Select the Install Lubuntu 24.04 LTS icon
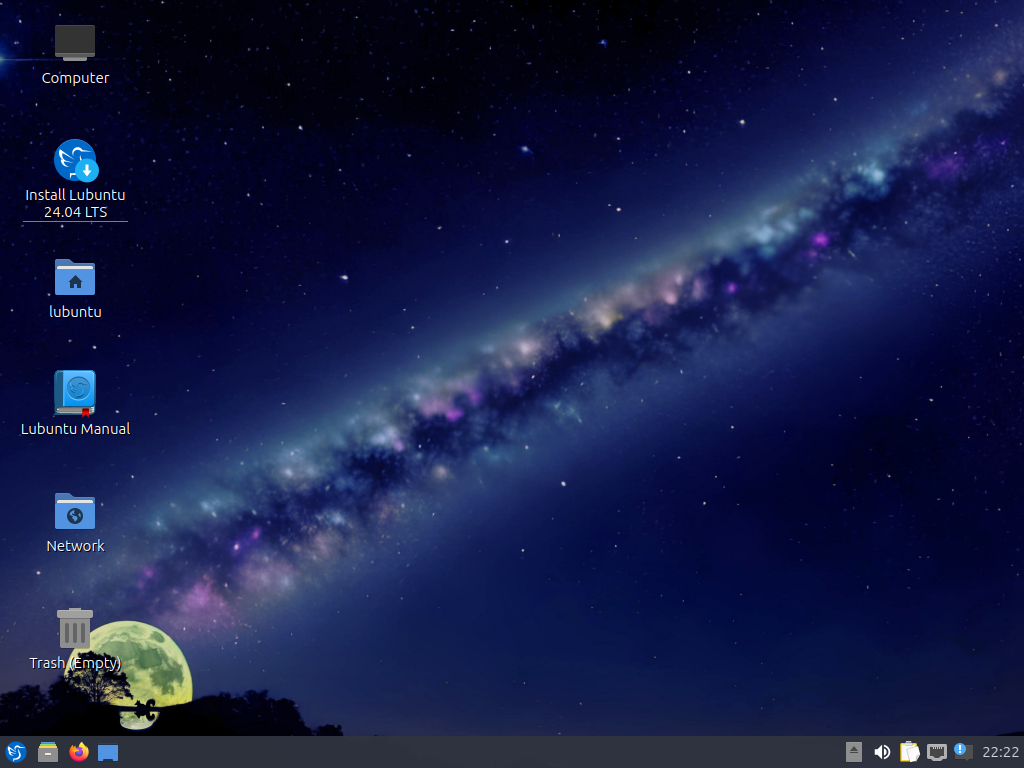The image size is (1024, 768). click(x=75, y=160)
